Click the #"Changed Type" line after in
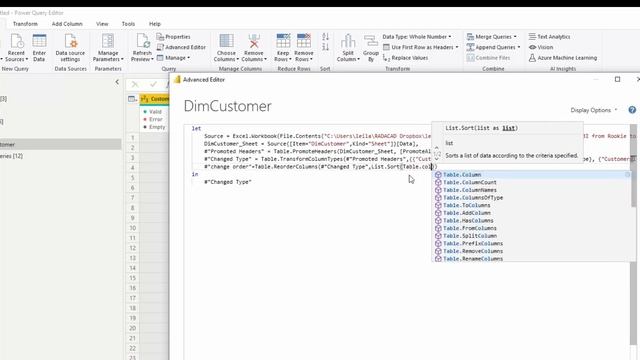The height and width of the screenshot is (360, 640). click(x=228, y=182)
